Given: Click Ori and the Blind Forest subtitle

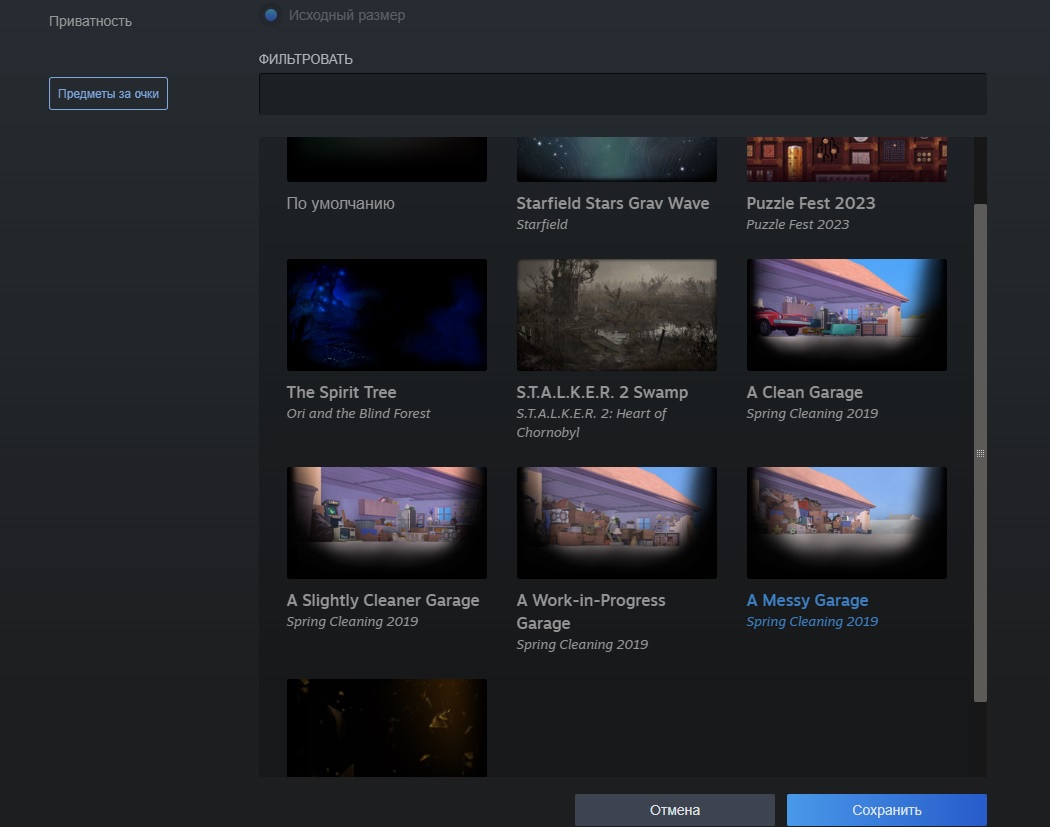Looking at the screenshot, I should (x=358, y=413).
